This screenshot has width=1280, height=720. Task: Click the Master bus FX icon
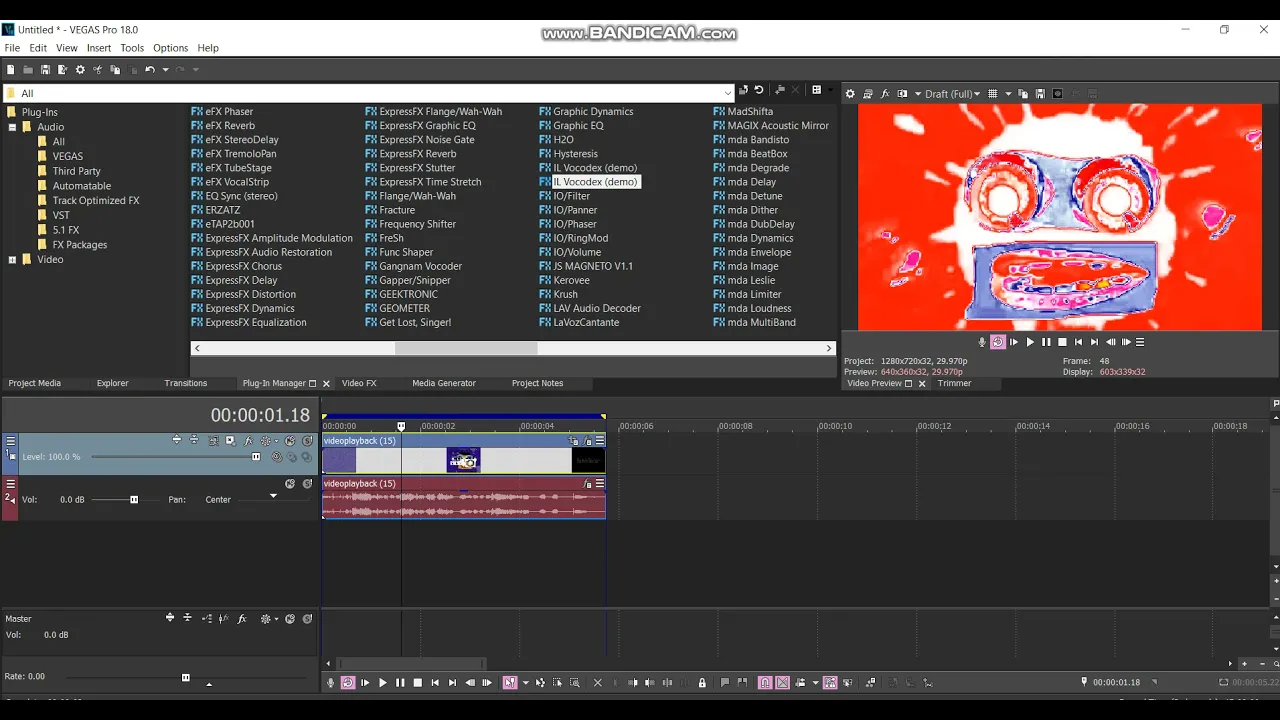(241, 619)
